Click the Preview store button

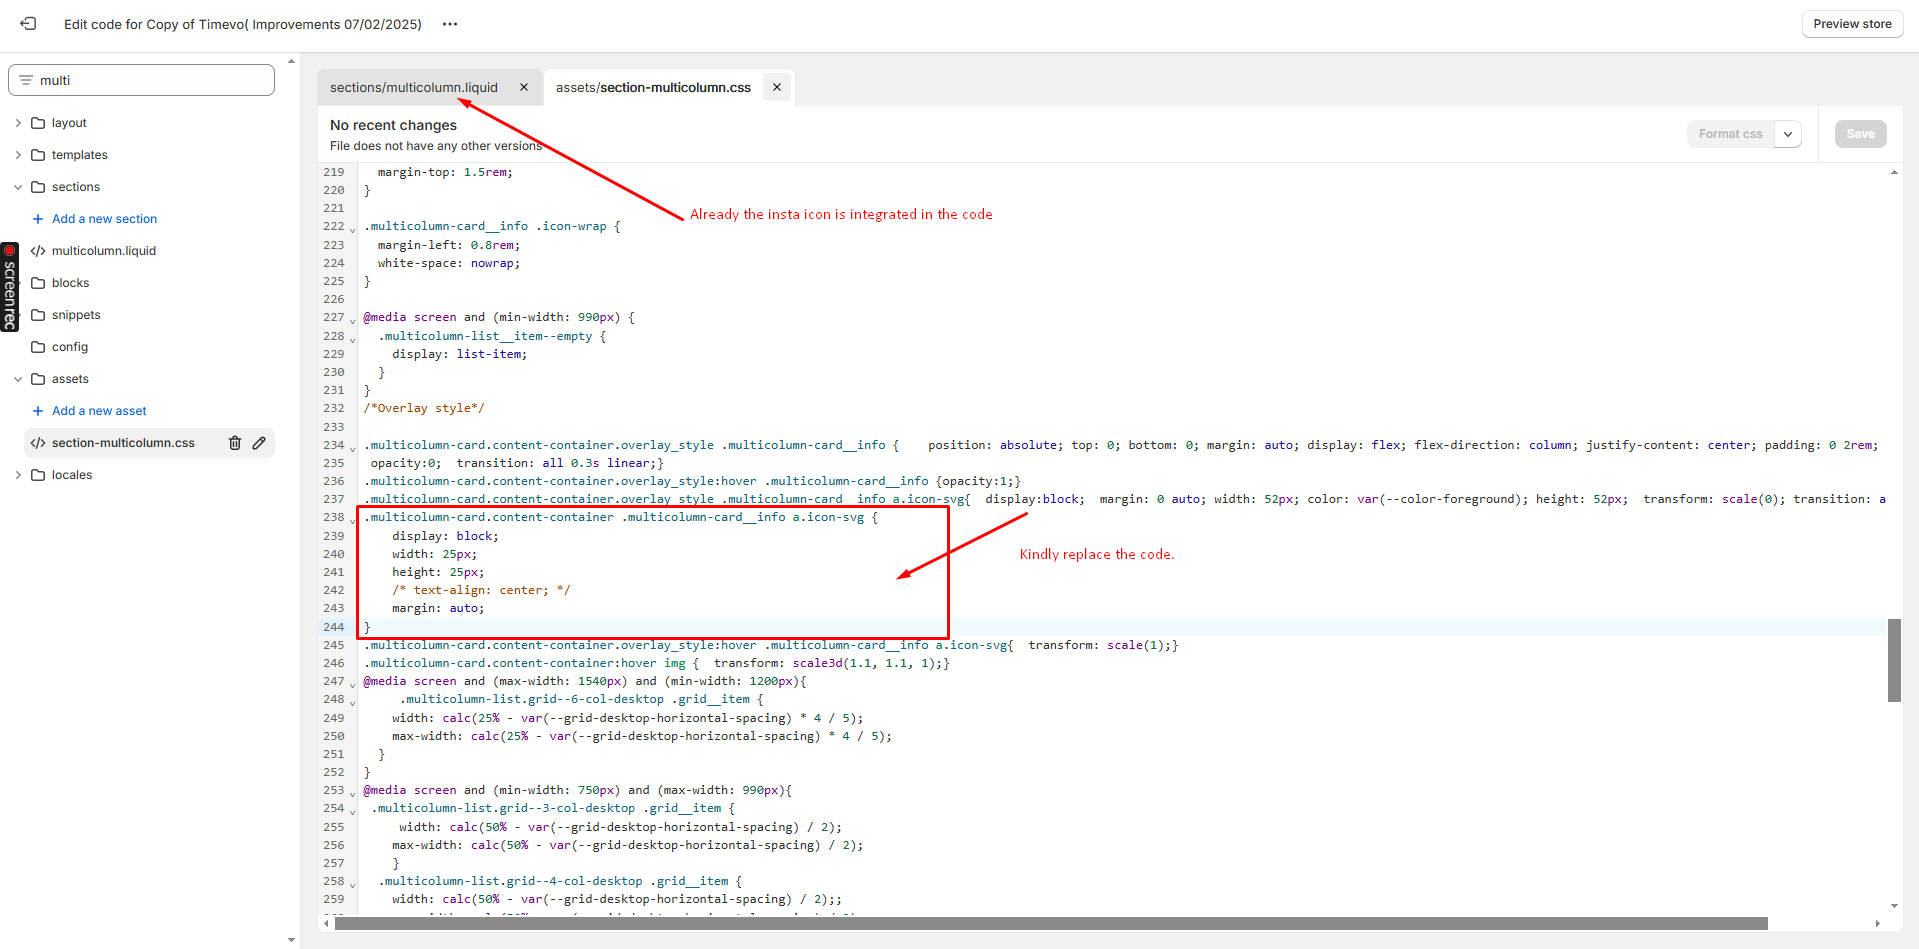click(1852, 24)
